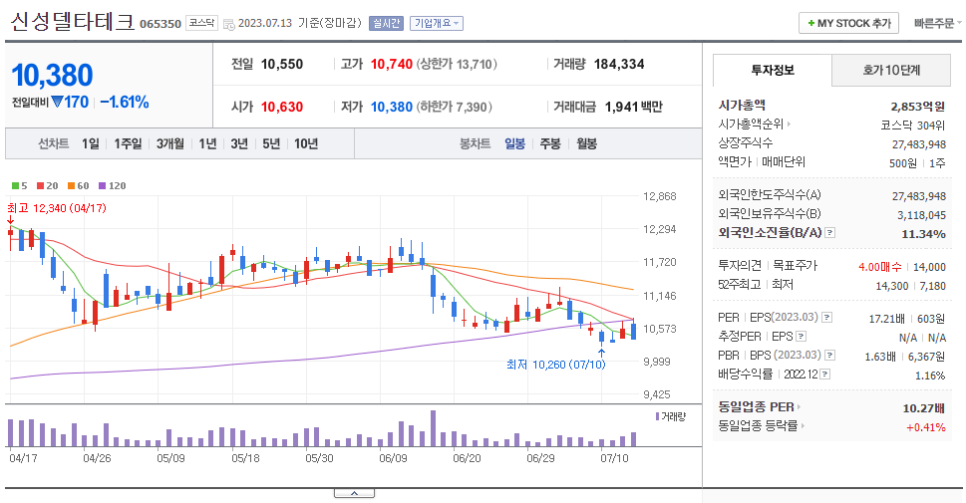Click the 신성델타테크 stock name

click(x=72, y=22)
